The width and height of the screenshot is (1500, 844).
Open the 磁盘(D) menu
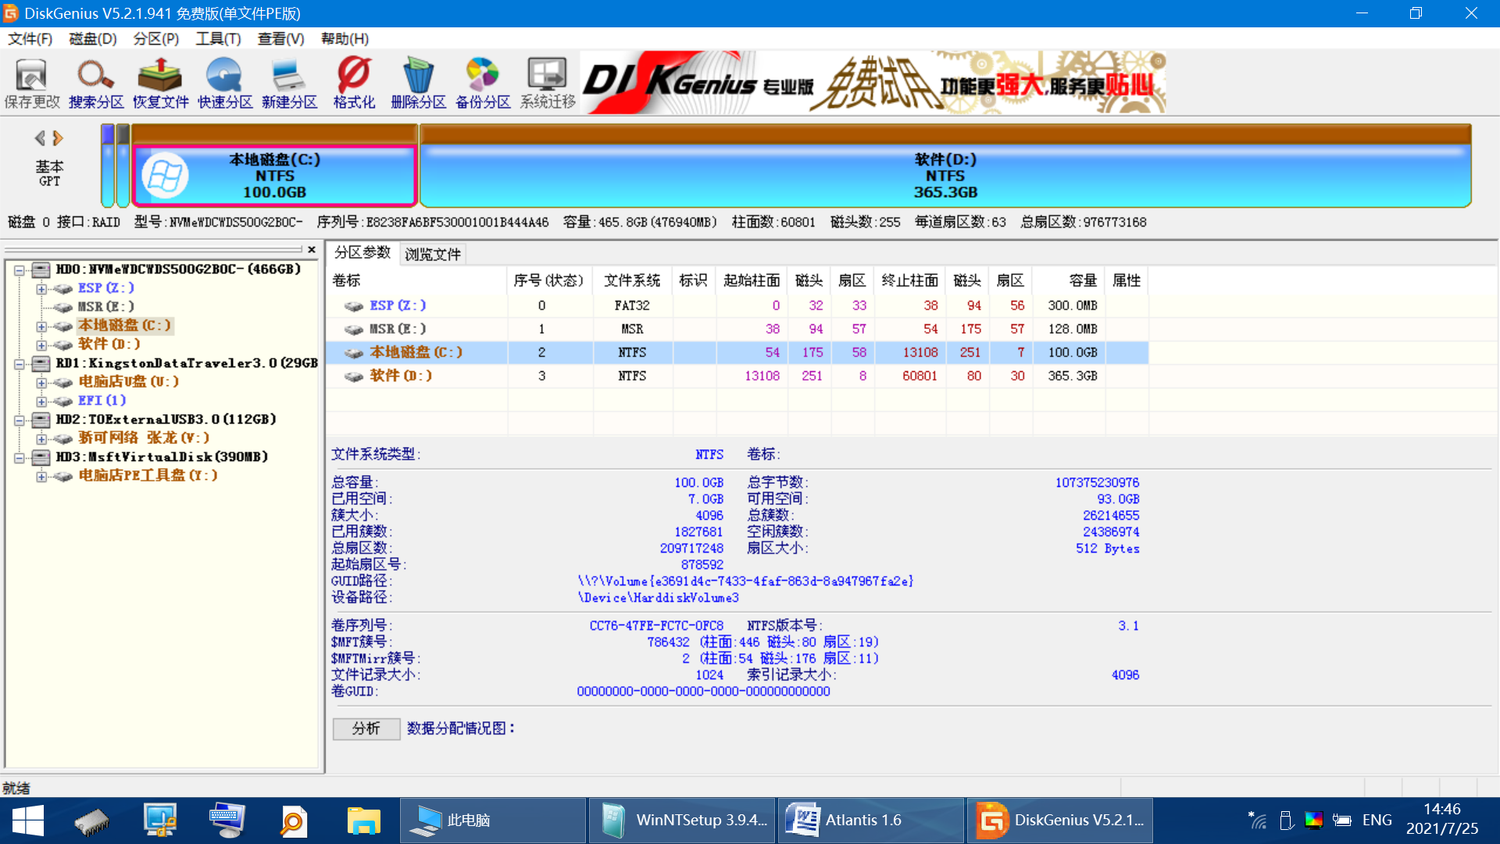coord(92,39)
